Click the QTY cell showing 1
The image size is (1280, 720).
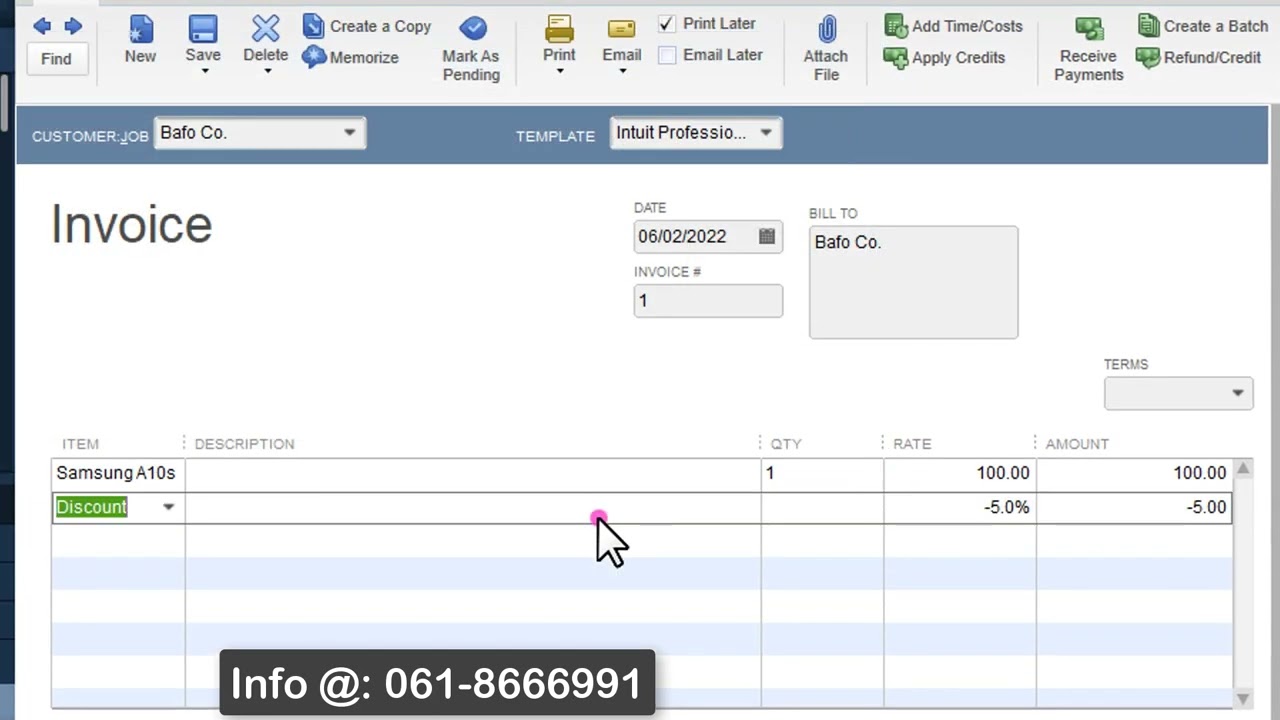pyautogui.click(x=822, y=473)
